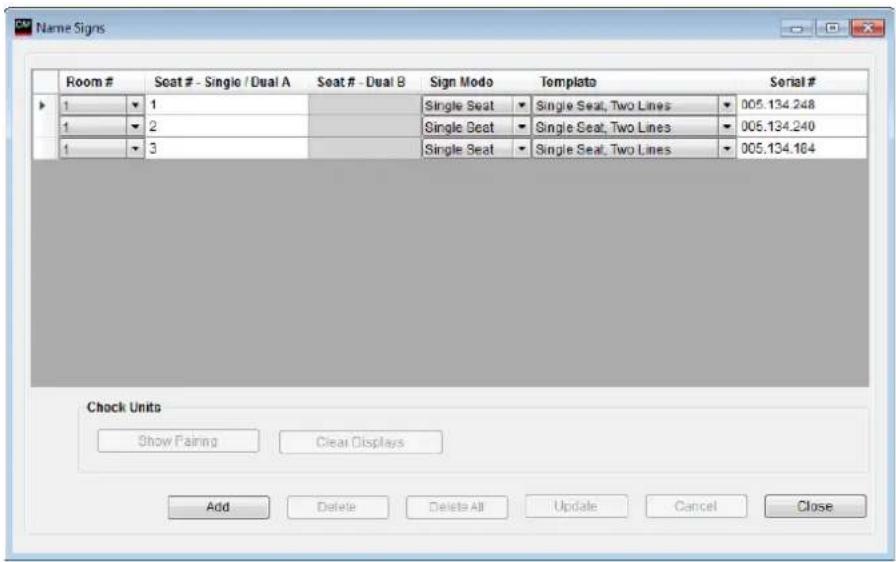Click the Dual B cell in seat 1 row
The image size is (896, 562).
[x=365, y=105]
